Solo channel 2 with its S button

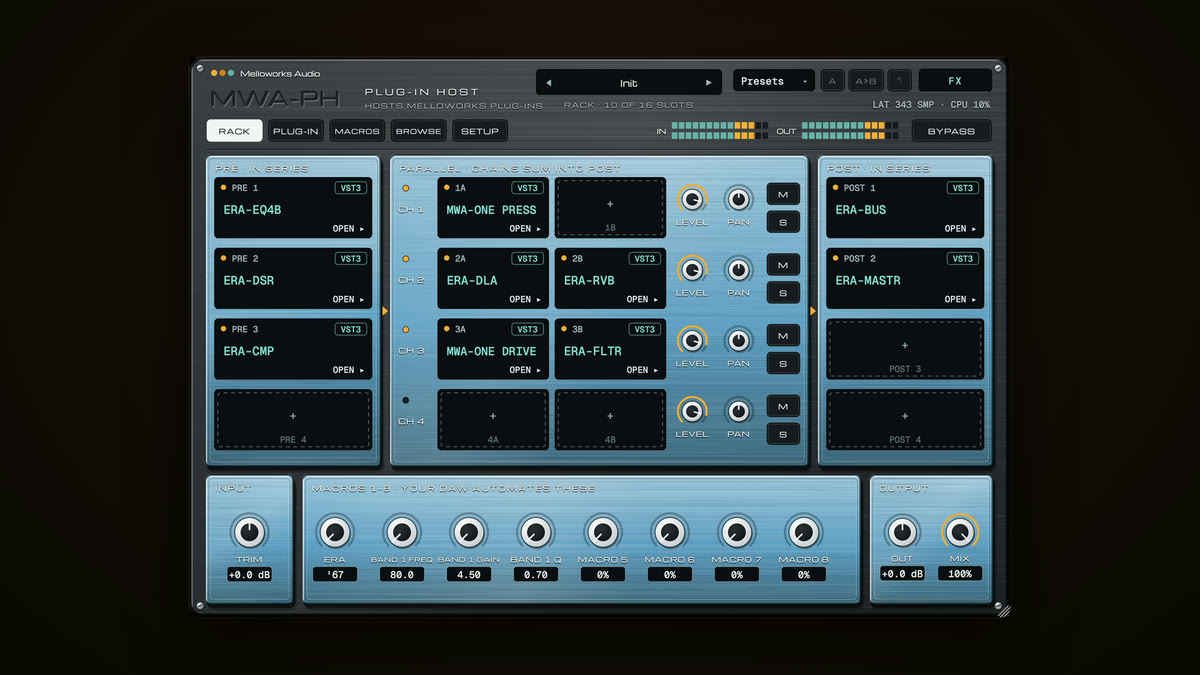pos(783,293)
